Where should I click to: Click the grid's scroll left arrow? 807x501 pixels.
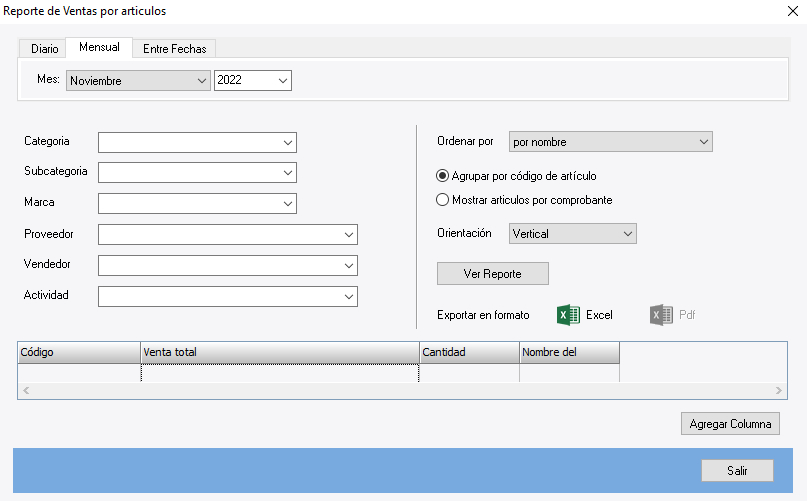click(26, 391)
